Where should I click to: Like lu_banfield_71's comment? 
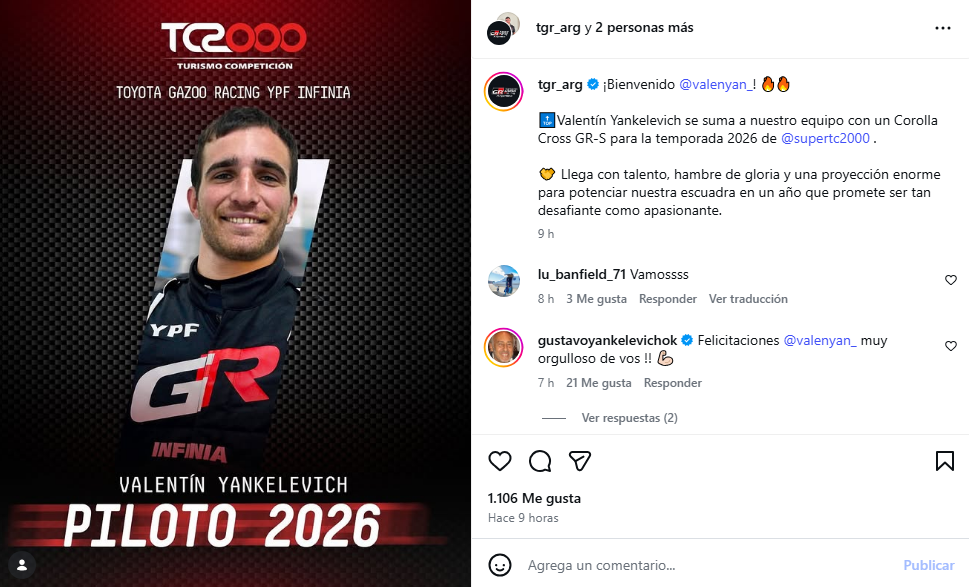pos(950,280)
